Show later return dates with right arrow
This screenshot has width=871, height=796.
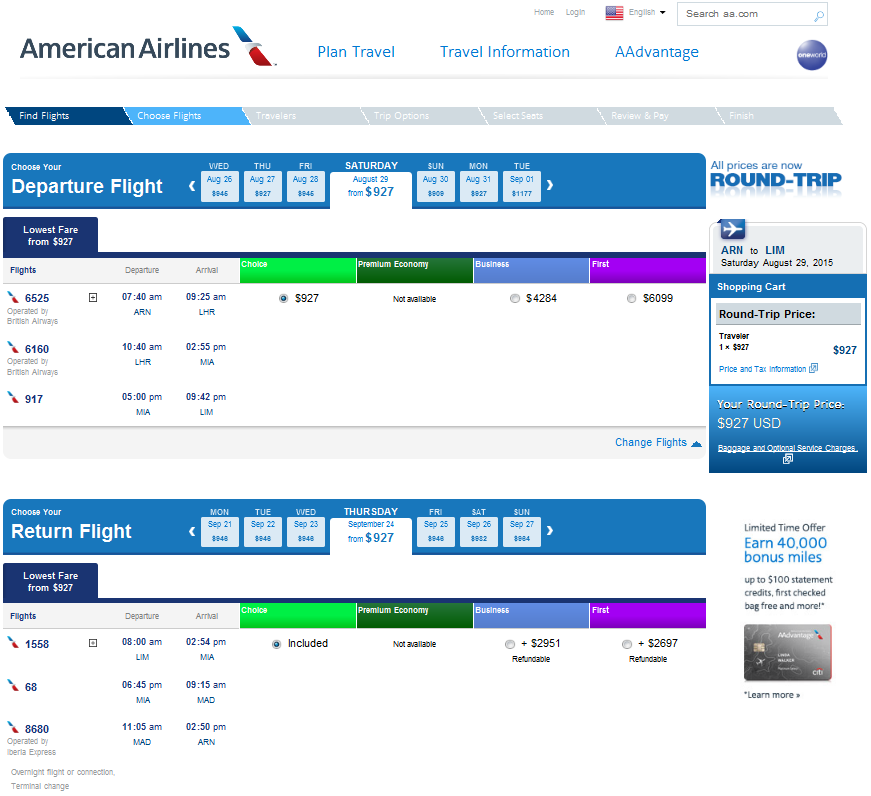click(549, 530)
